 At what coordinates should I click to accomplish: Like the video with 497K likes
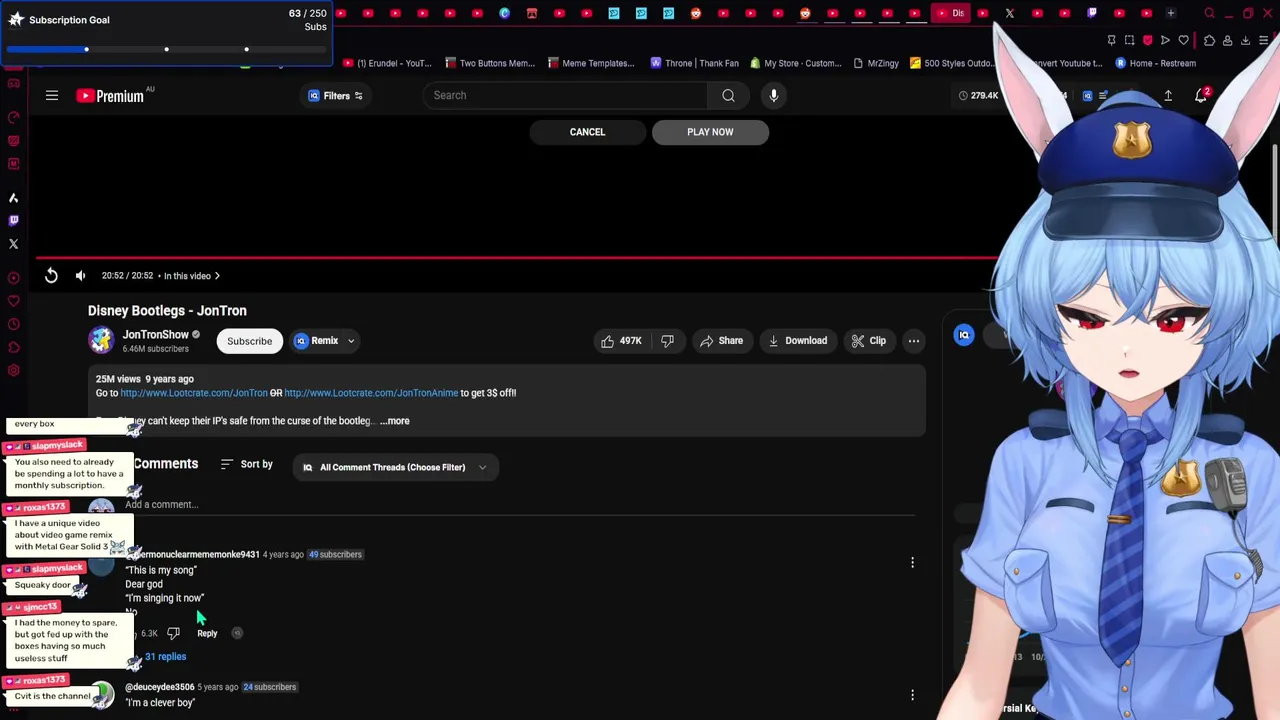click(x=621, y=341)
